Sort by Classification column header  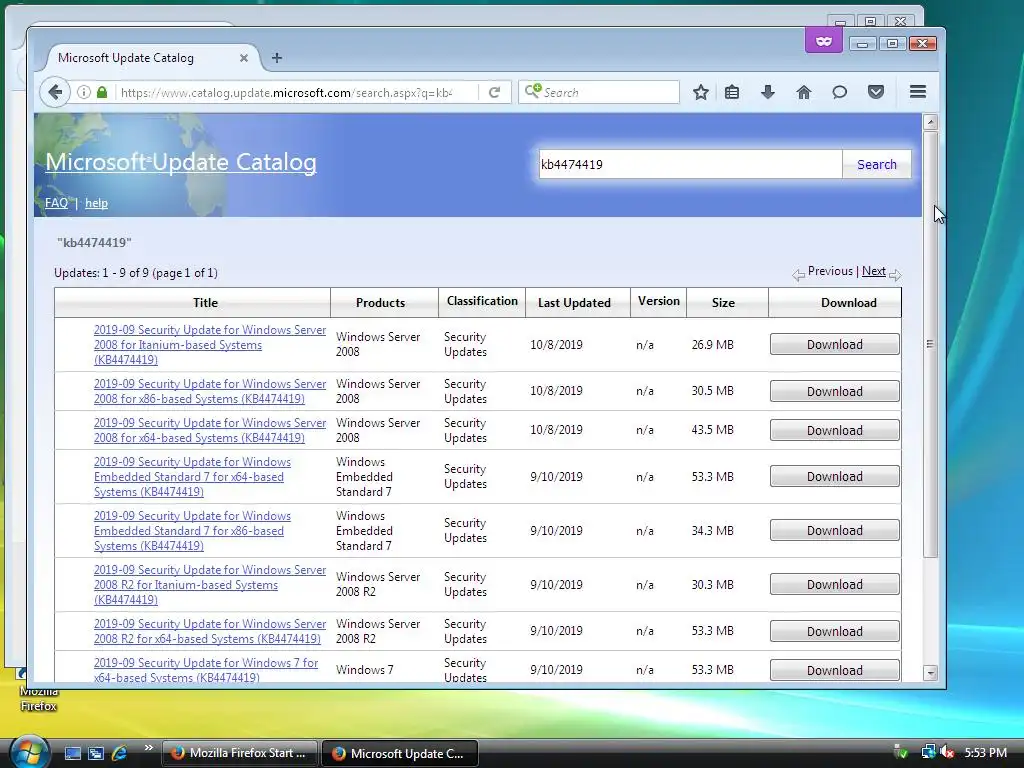click(x=482, y=301)
